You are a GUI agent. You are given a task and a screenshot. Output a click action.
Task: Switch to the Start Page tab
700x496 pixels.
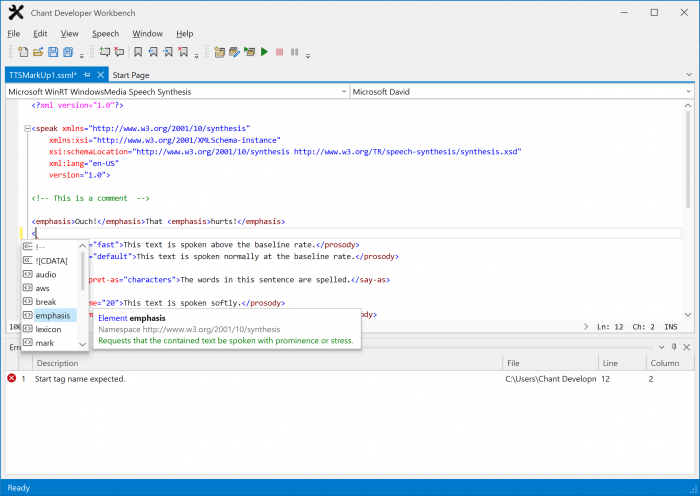131,75
